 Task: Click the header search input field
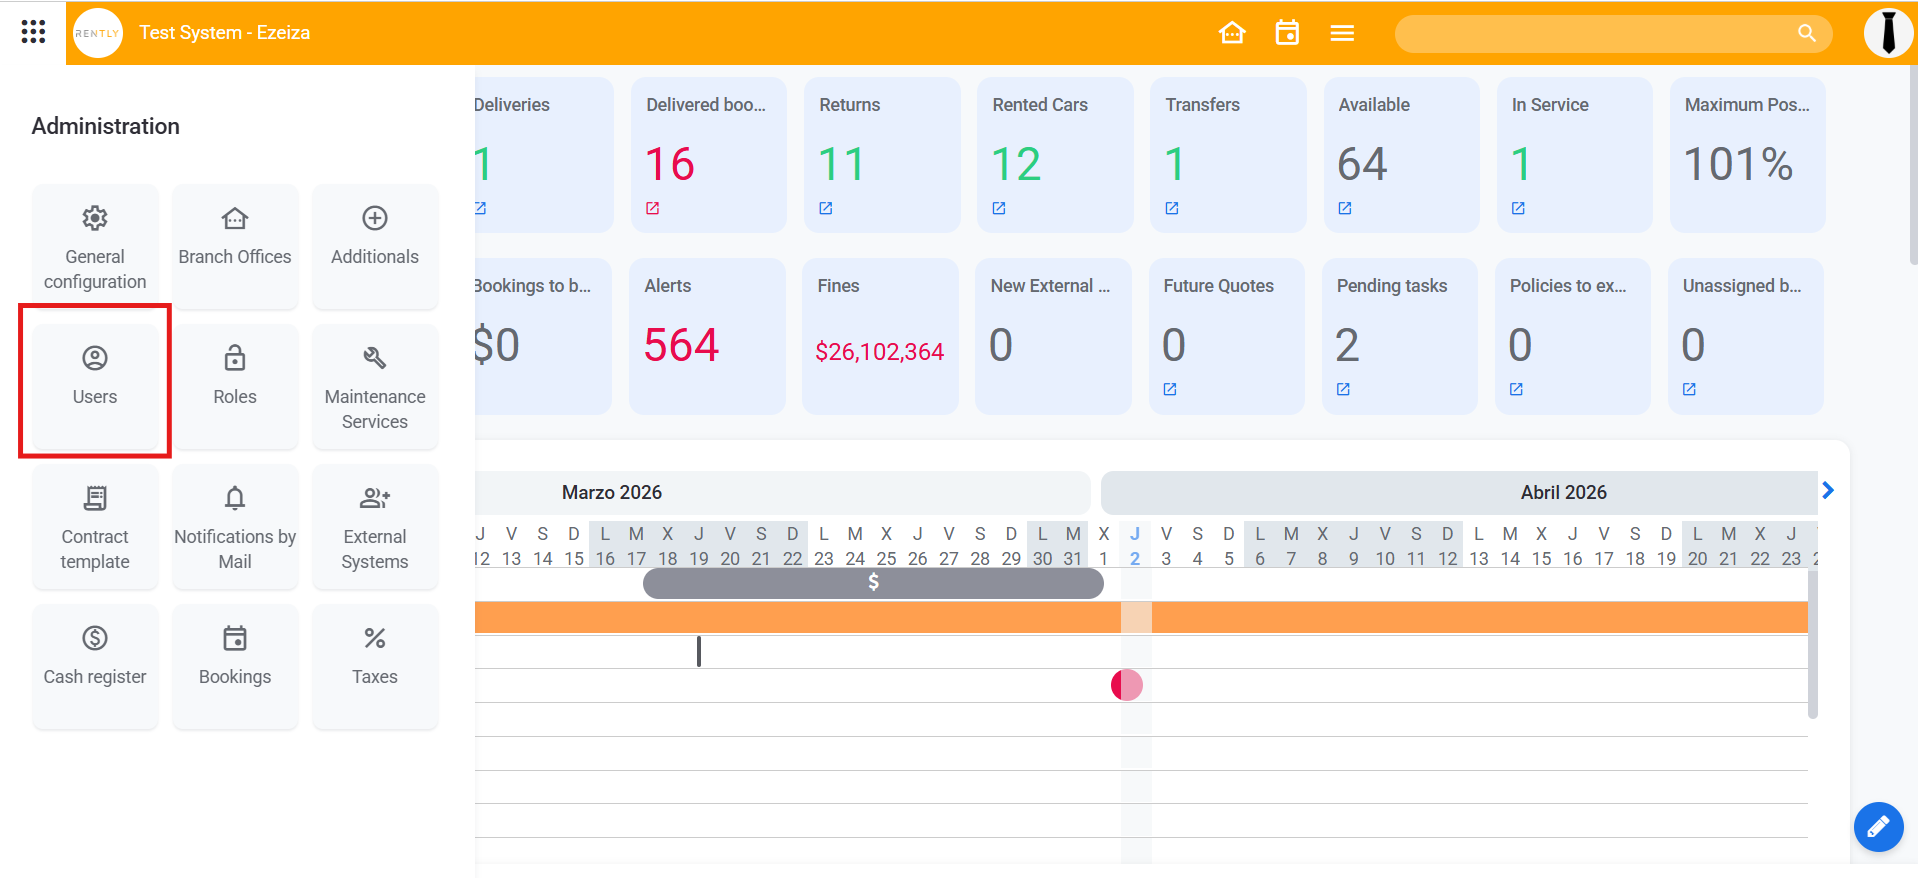coord(1590,33)
